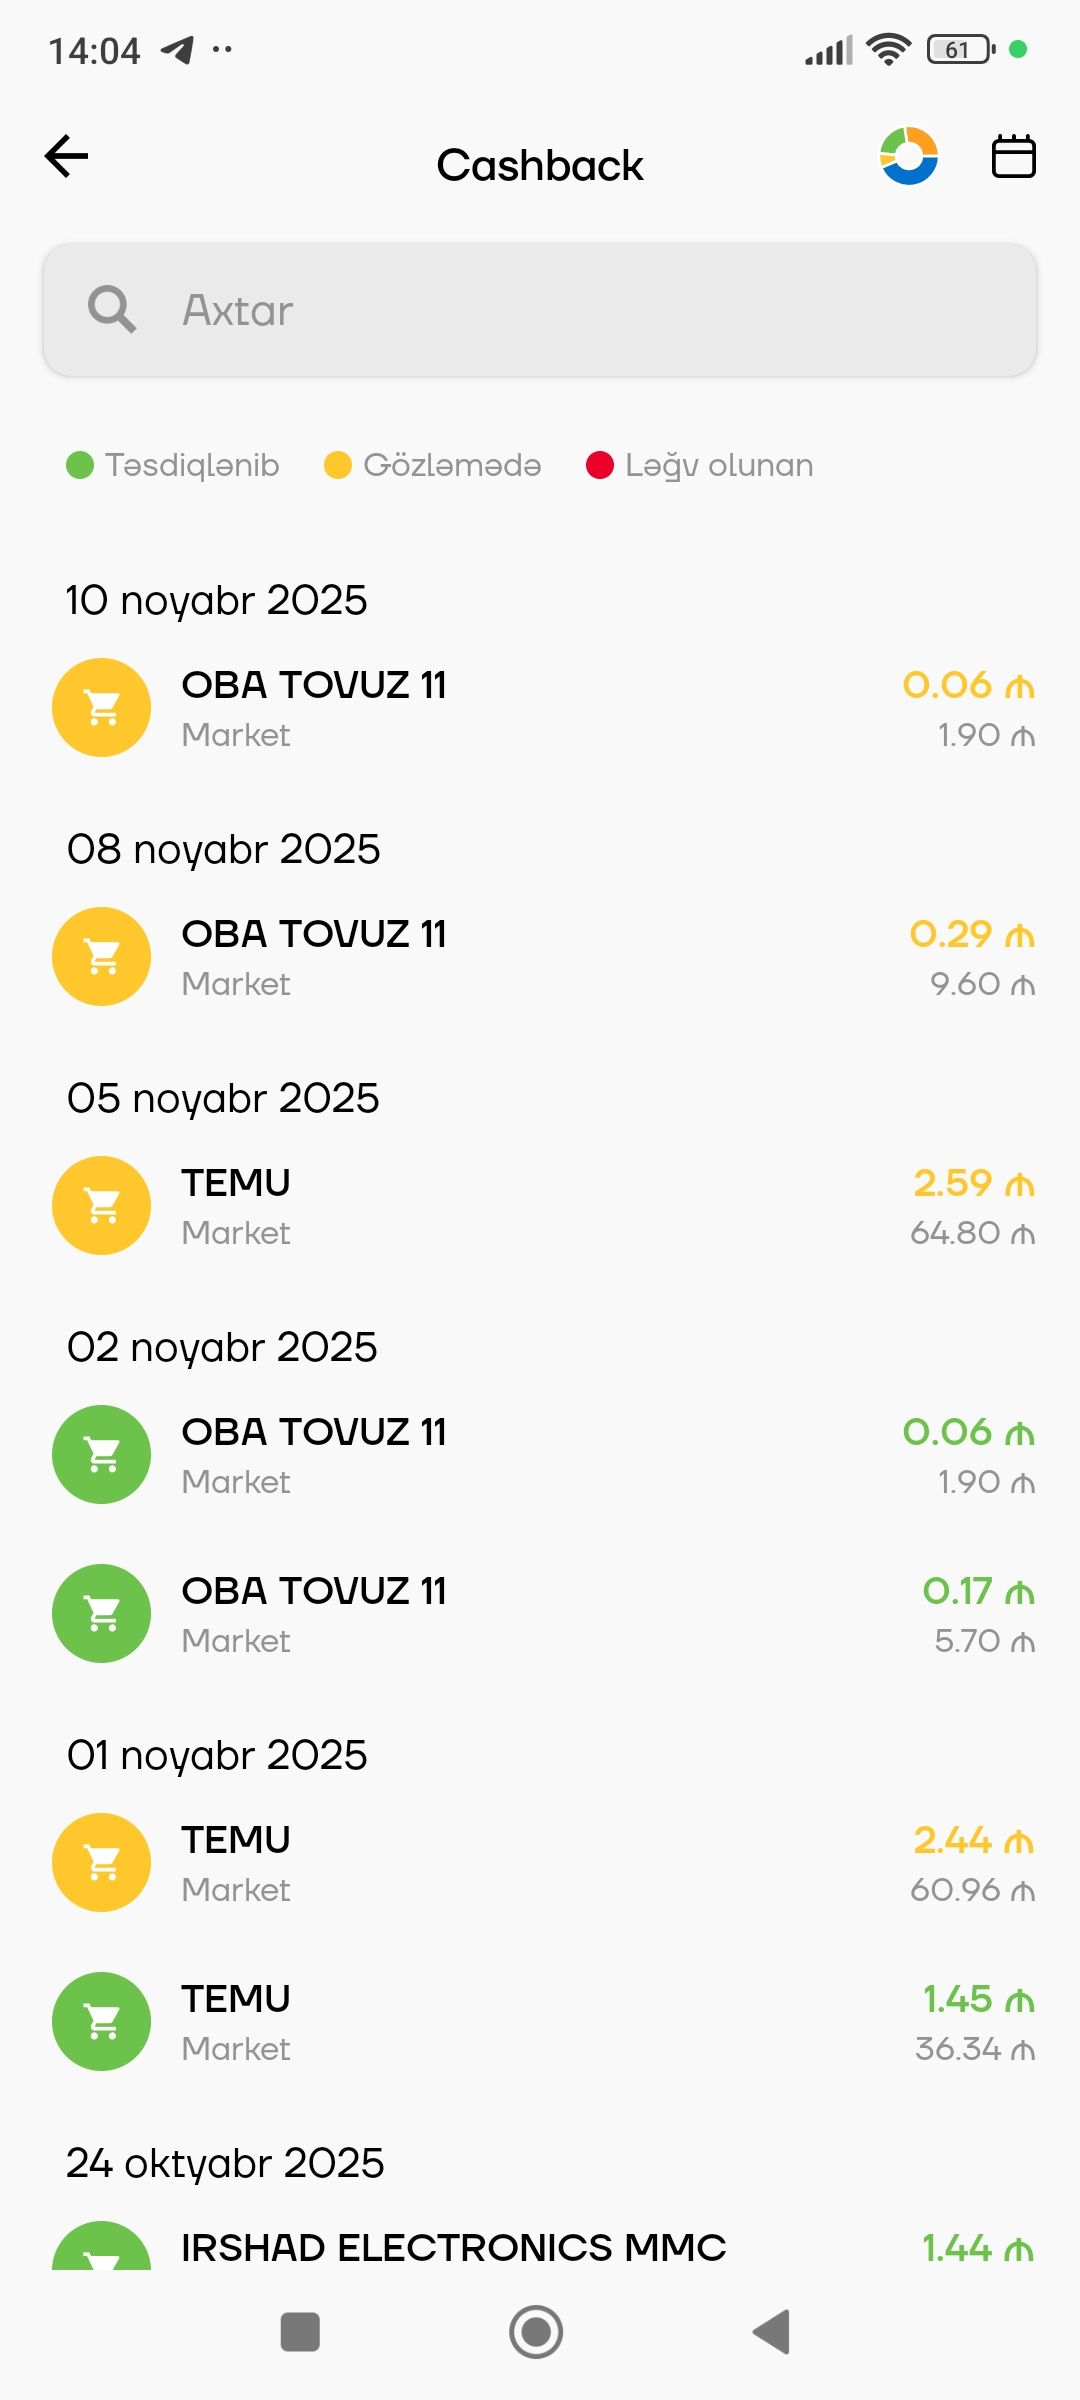Image resolution: width=1080 pixels, height=2400 pixels.
Task: Tap the cart icon of TEMU 2.59 entry
Action: 102,1206
